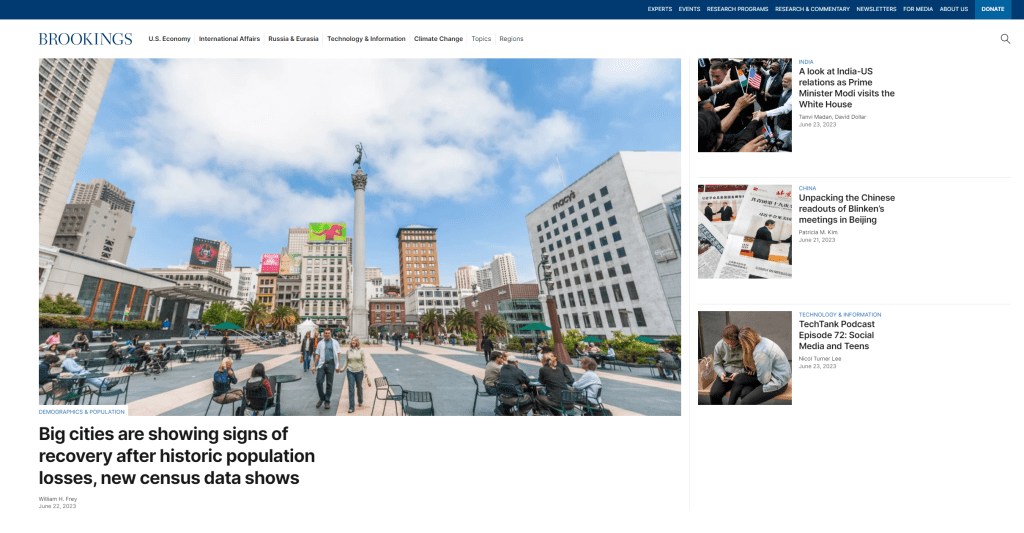Expand the Regions dropdown
This screenshot has width=1024, height=533.
(x=511, y=39)
